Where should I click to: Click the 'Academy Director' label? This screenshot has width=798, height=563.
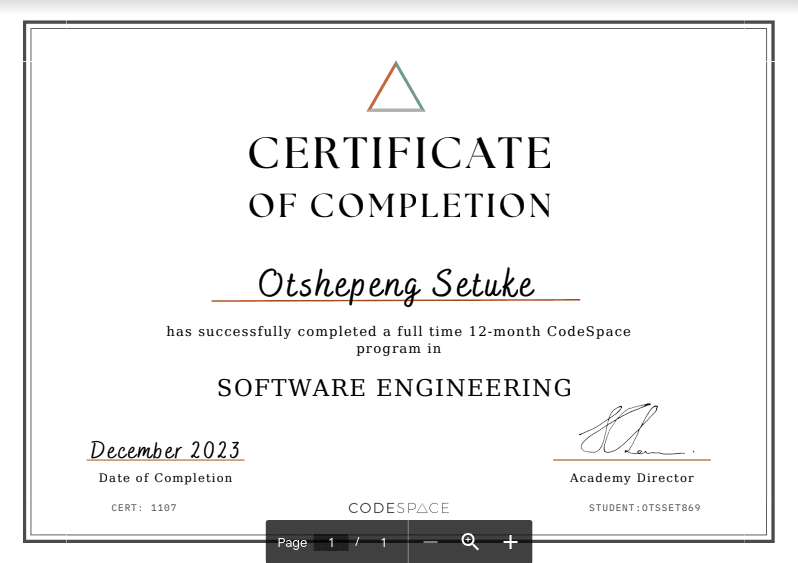point(632,478)
